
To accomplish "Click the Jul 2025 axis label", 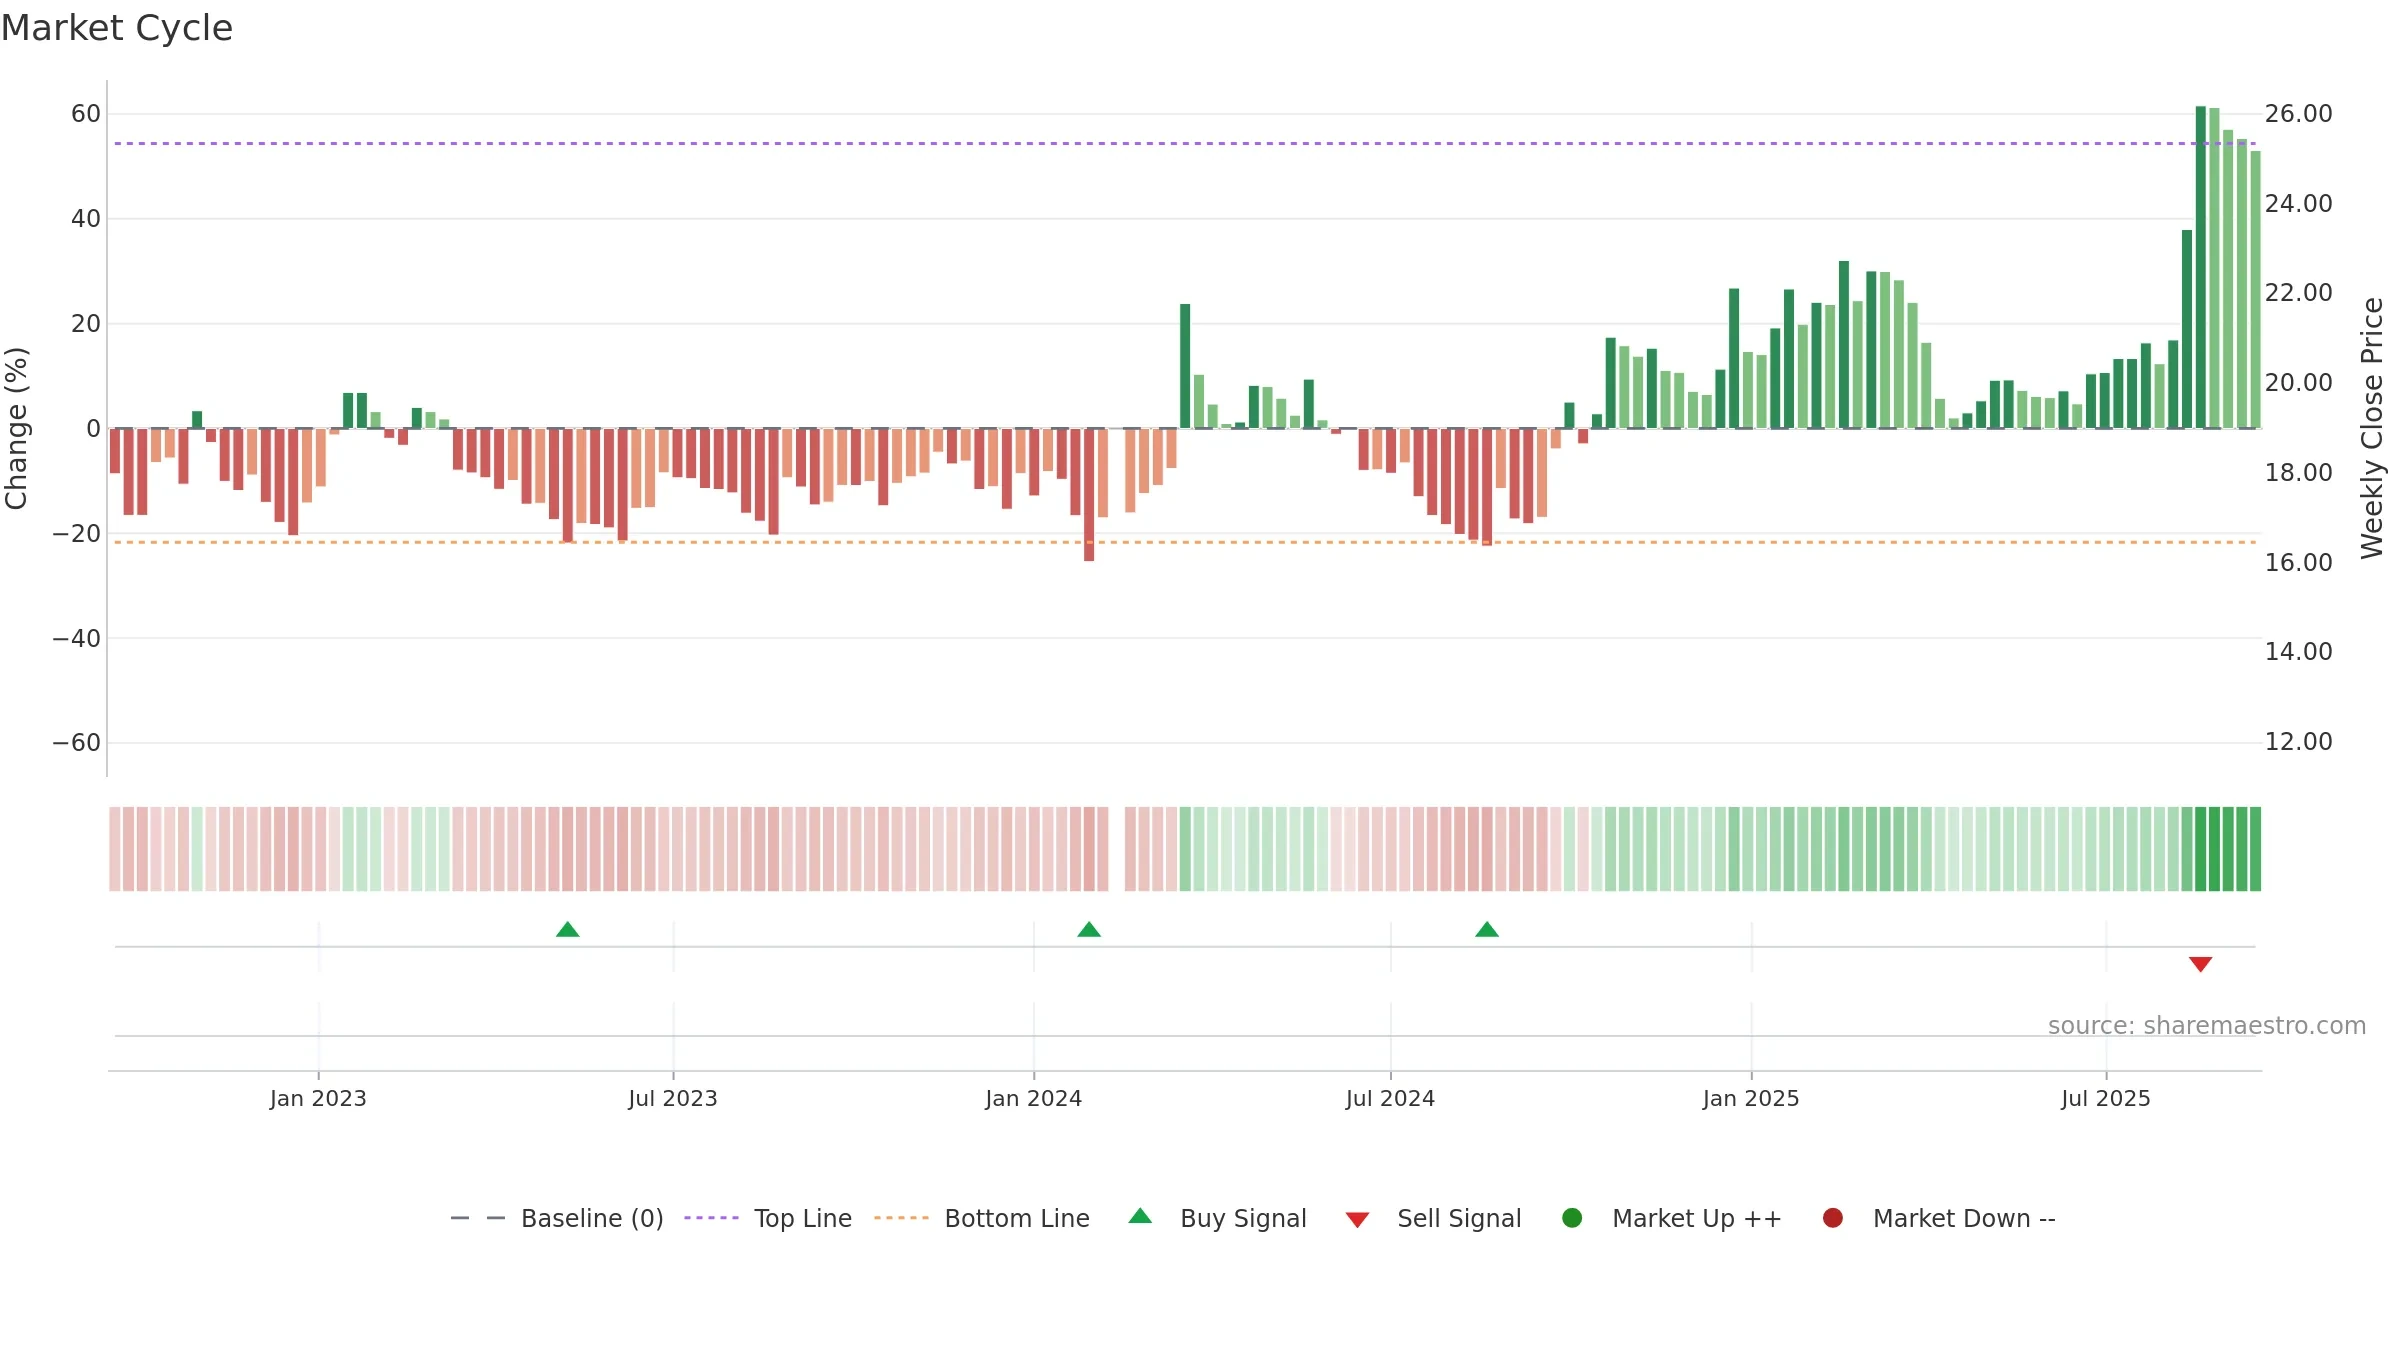I will pyautogui.click(x=2106, y=1098).
